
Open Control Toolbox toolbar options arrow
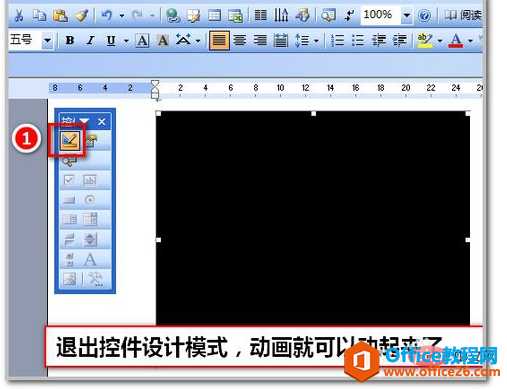[x=84, y=121]
